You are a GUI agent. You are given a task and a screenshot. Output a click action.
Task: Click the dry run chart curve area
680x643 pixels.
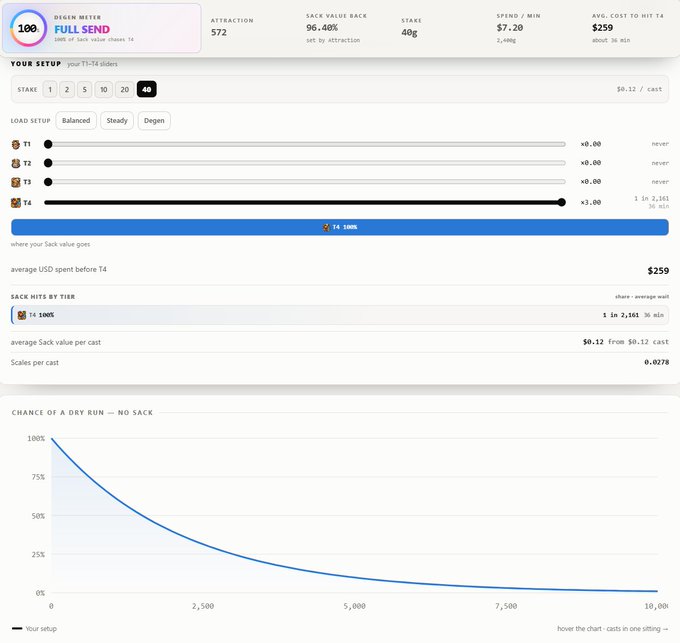354,515
